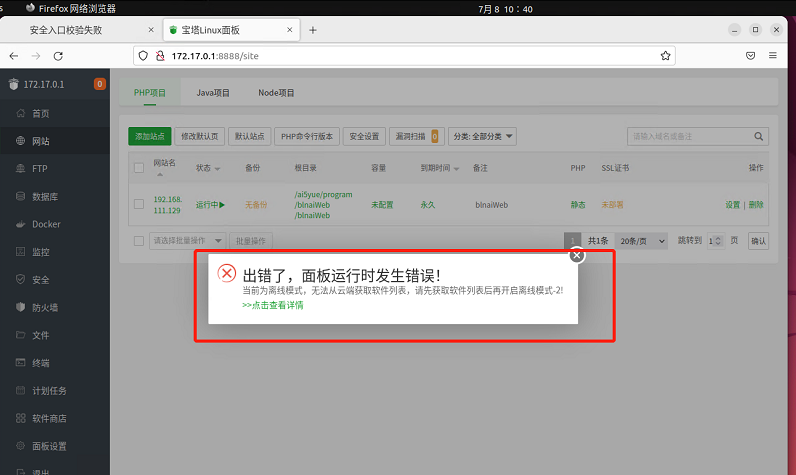Switch to the PHP项目 tab

click(x=150, y=93)
